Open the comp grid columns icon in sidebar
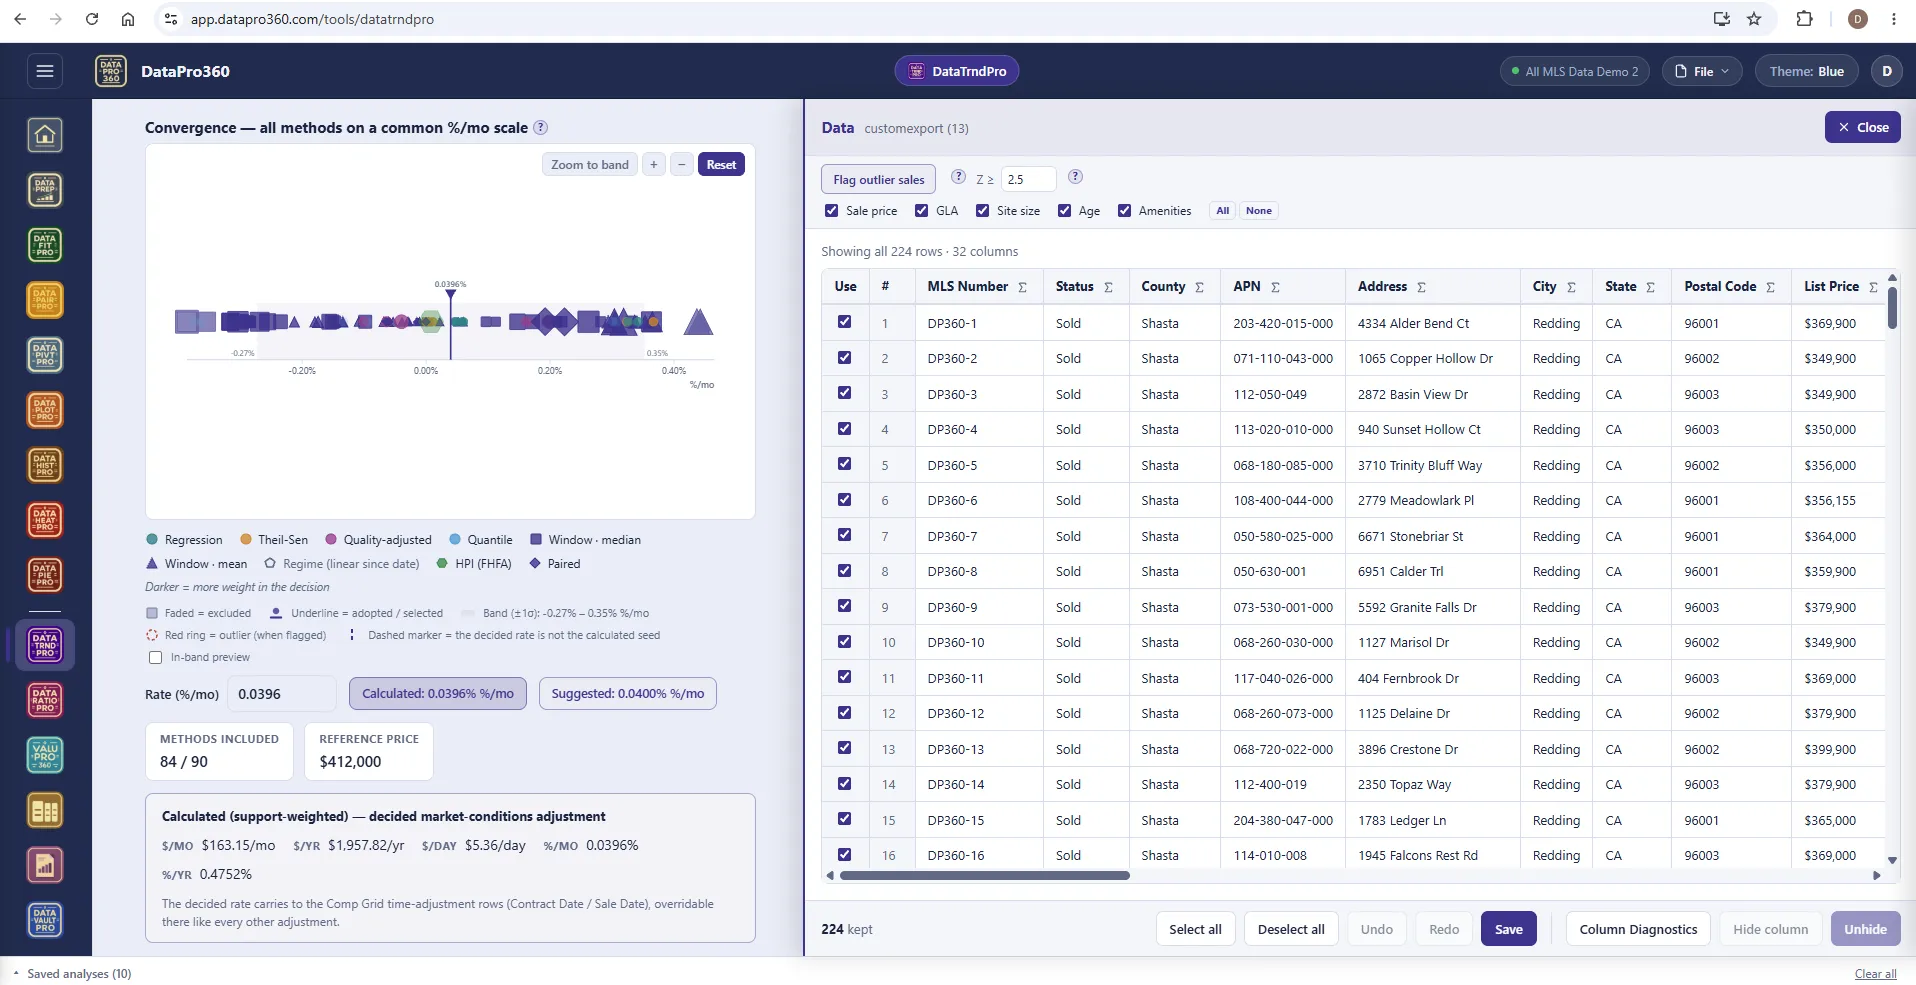The image size is (1916, 985). click(45, 811)
